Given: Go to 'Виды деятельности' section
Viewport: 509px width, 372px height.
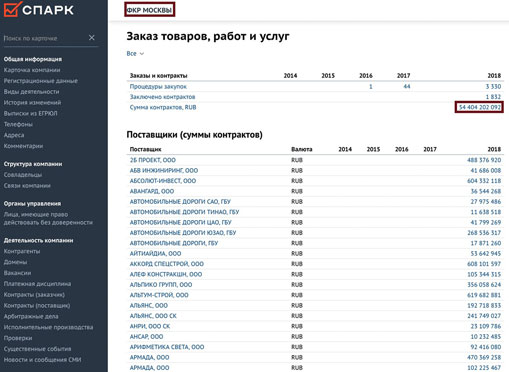Looking at the screenshot, I should click(x=31, y=92).
